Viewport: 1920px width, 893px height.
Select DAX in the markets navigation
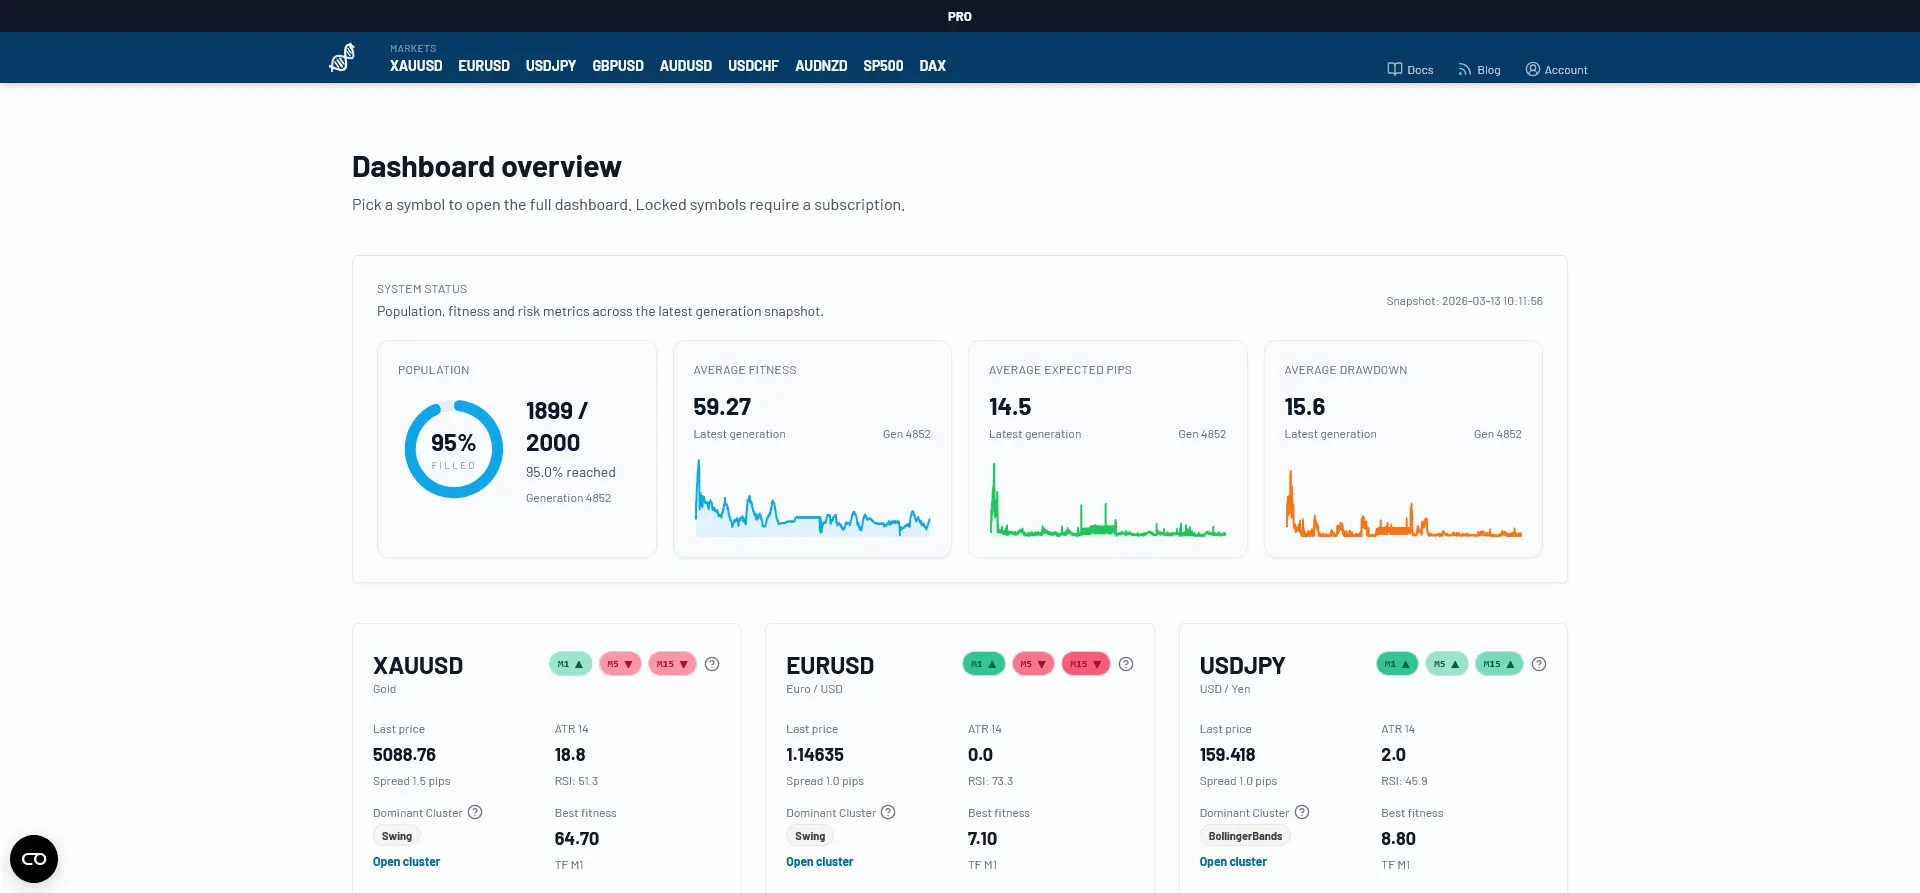[933, 66]
